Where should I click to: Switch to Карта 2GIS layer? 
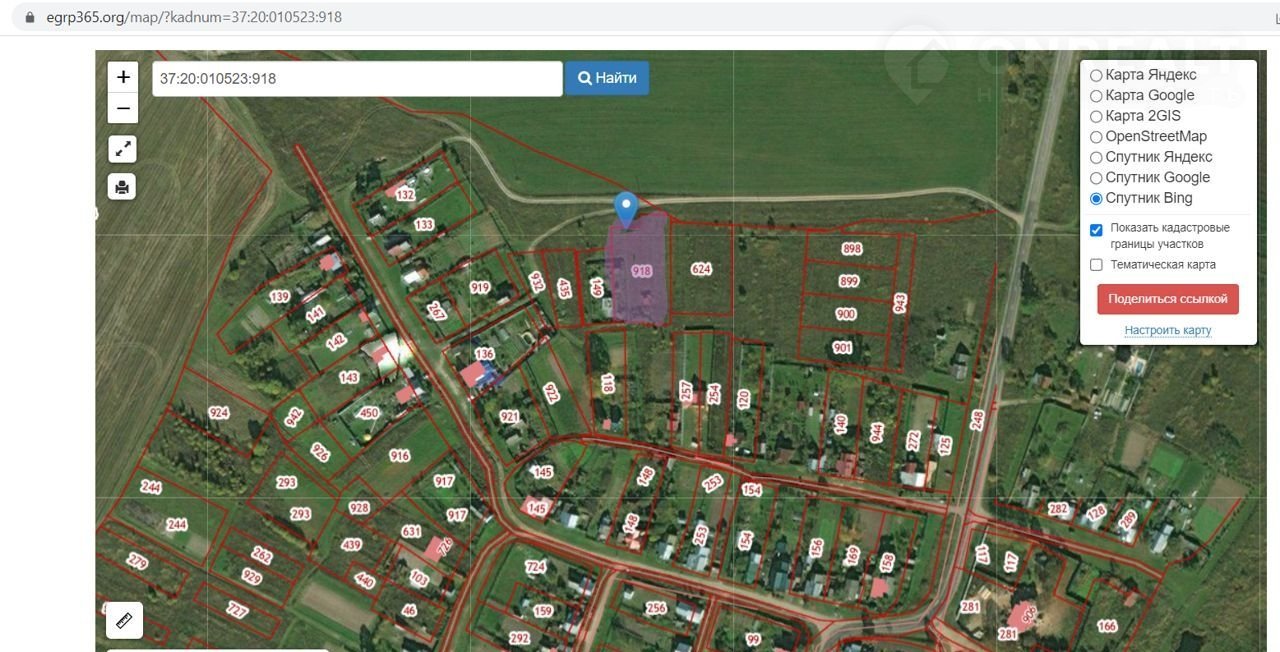click(1096, 117)
